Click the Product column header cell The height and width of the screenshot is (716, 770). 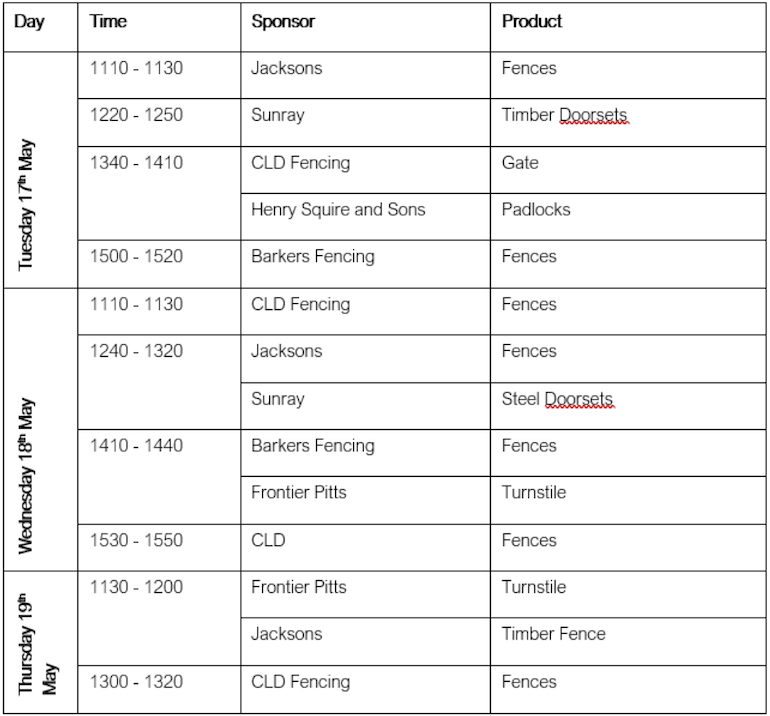coord(628,27)
